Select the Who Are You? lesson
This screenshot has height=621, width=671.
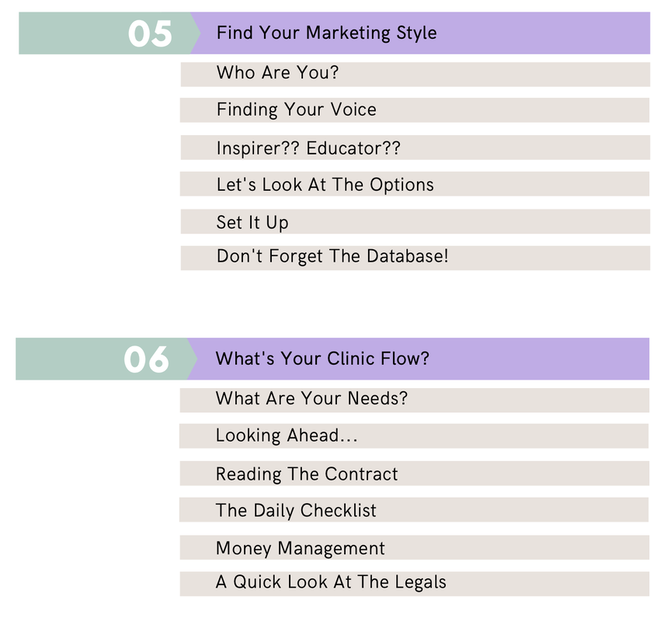(x=415, y=74)
